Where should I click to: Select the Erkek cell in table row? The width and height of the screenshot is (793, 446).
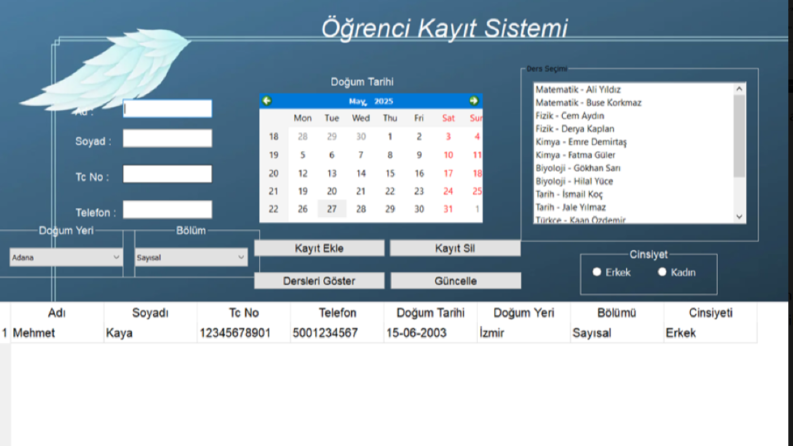click(x=711, y=333)
